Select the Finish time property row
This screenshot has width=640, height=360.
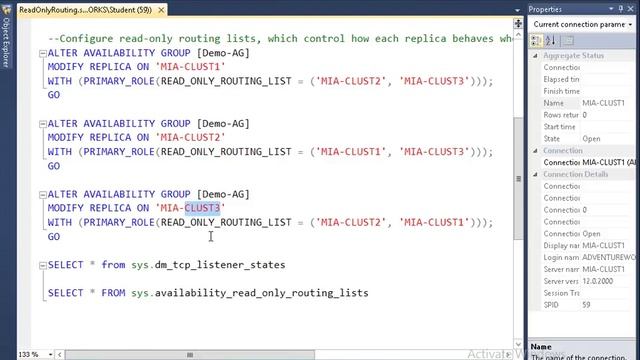pyautogui.click(x=587, y=91)
